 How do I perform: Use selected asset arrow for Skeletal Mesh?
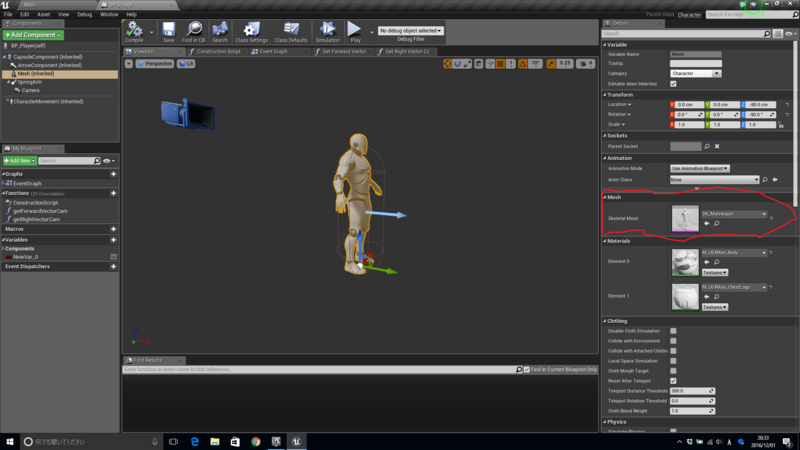(x=707, y=223)
